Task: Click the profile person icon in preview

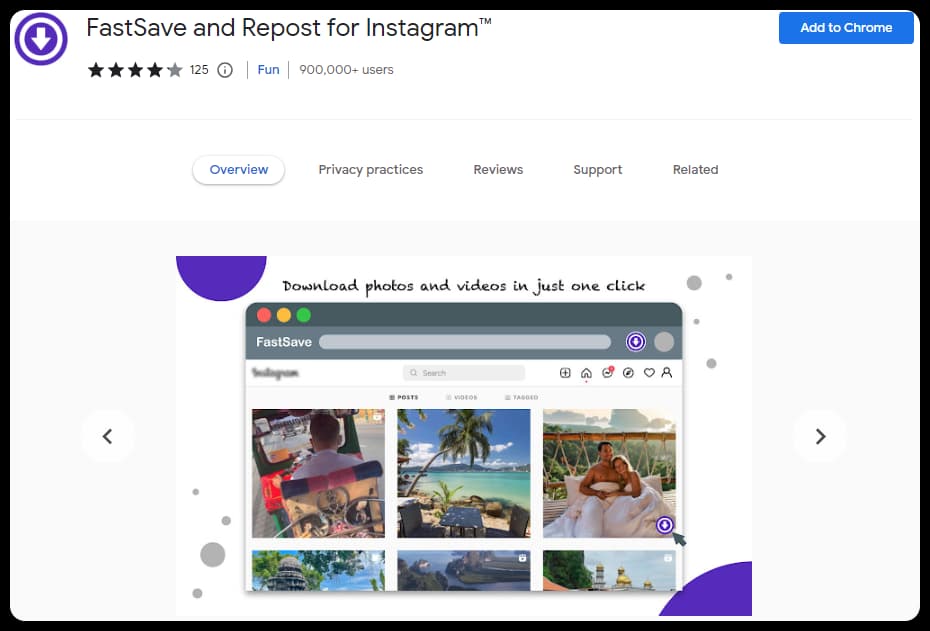Action: pos(667,372)
